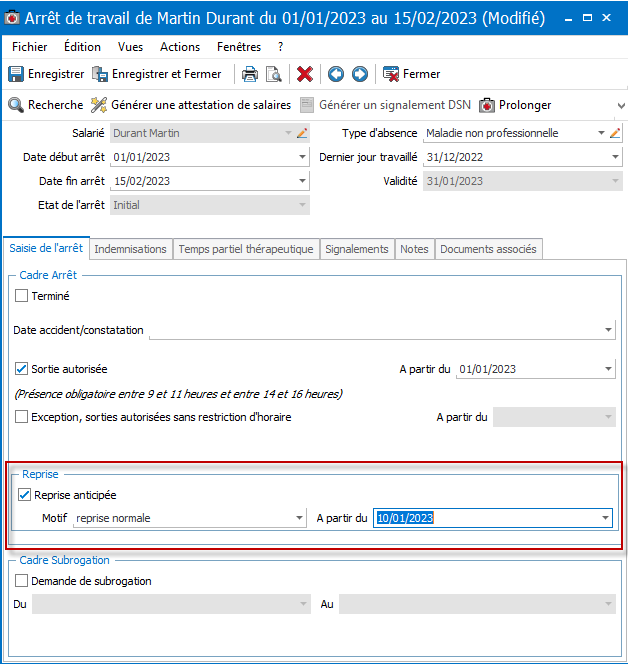The width and height of the screenshot is (628, 664).
Task: Go to next record blue arrow
Action: (360, 74)
